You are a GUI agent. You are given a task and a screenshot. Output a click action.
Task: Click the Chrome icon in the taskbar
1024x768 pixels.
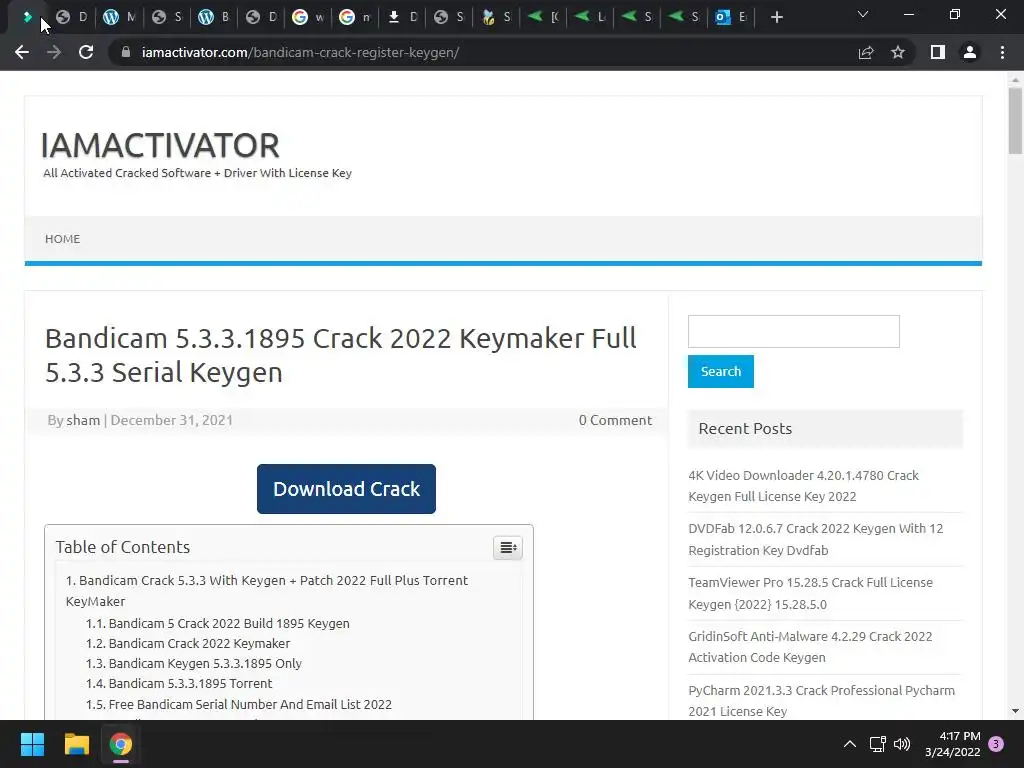[121, 744]
